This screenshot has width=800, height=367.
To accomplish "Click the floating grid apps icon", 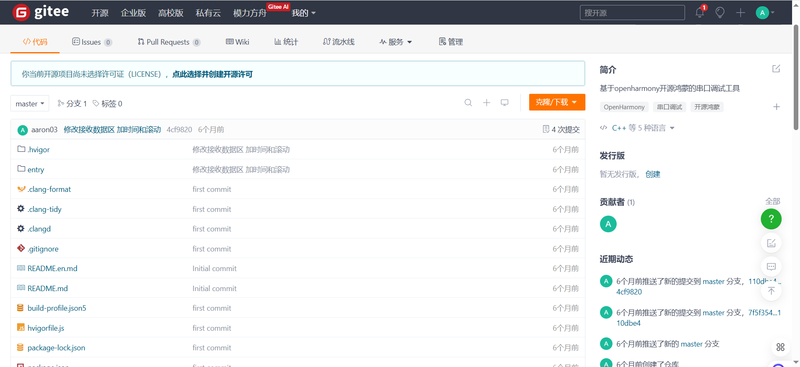I will coord(780,347).
